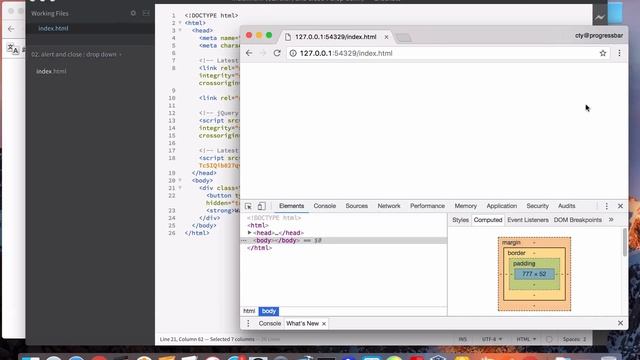Click the DOCTYPE html row
Image resolution: width=640 pixels, height=360 pixels.
pyautogui.click(x=274, y=218)
